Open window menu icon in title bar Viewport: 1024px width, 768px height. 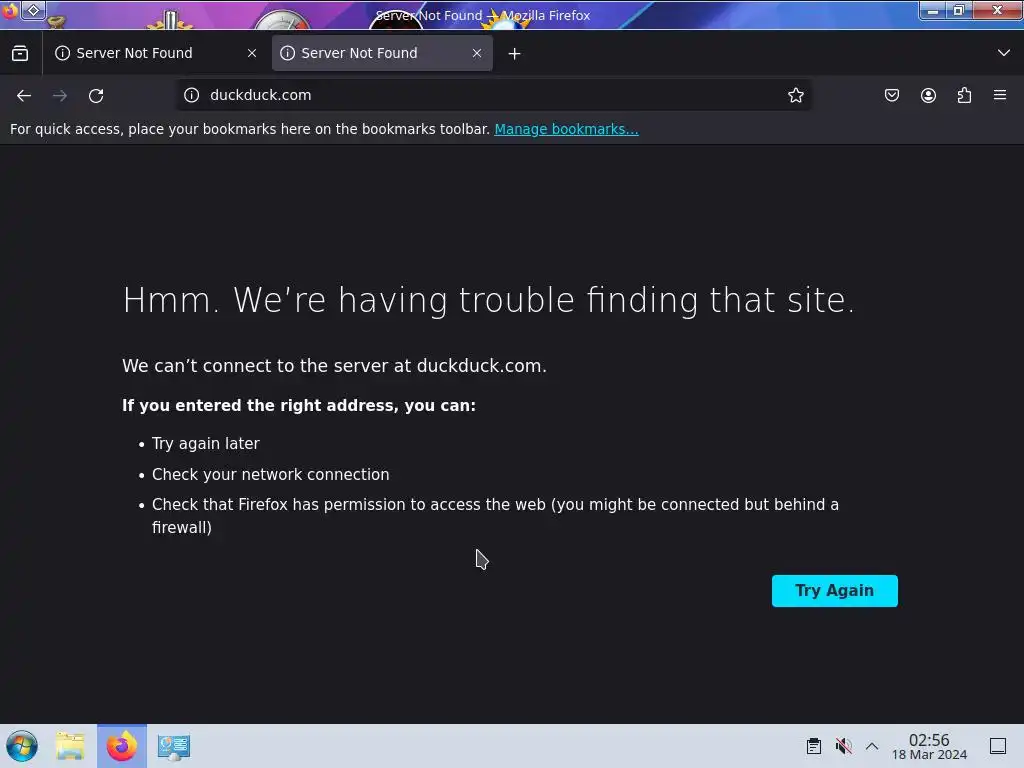10,10
